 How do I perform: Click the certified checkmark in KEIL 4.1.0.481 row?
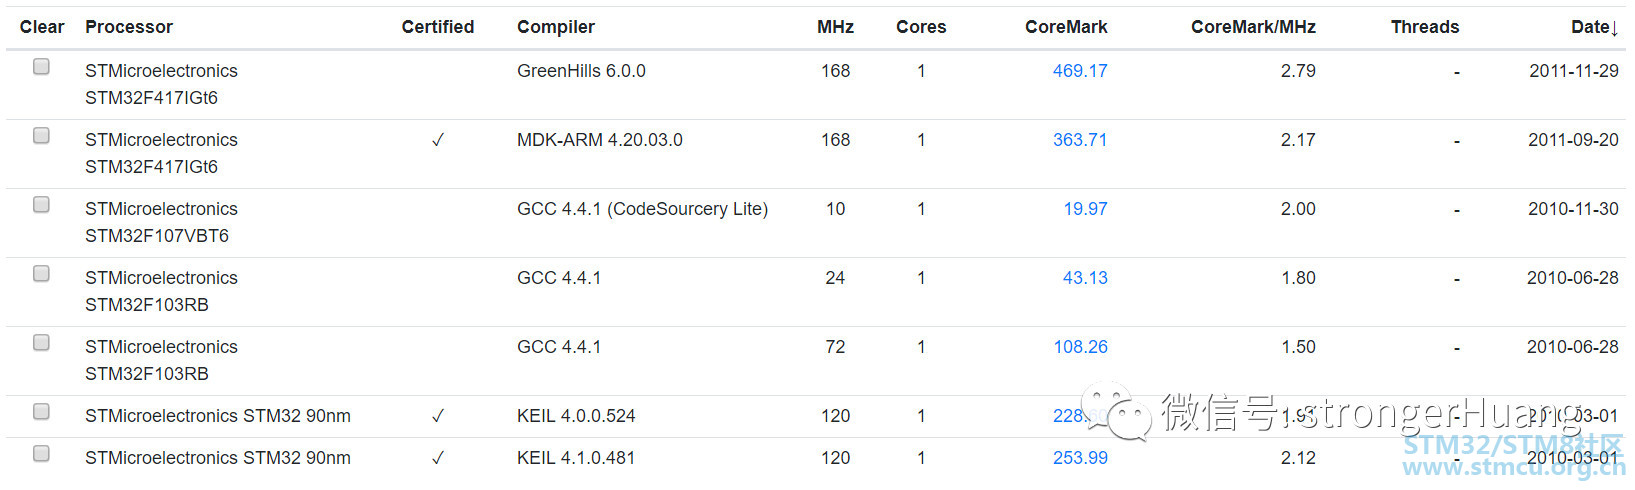coord(438,458)
